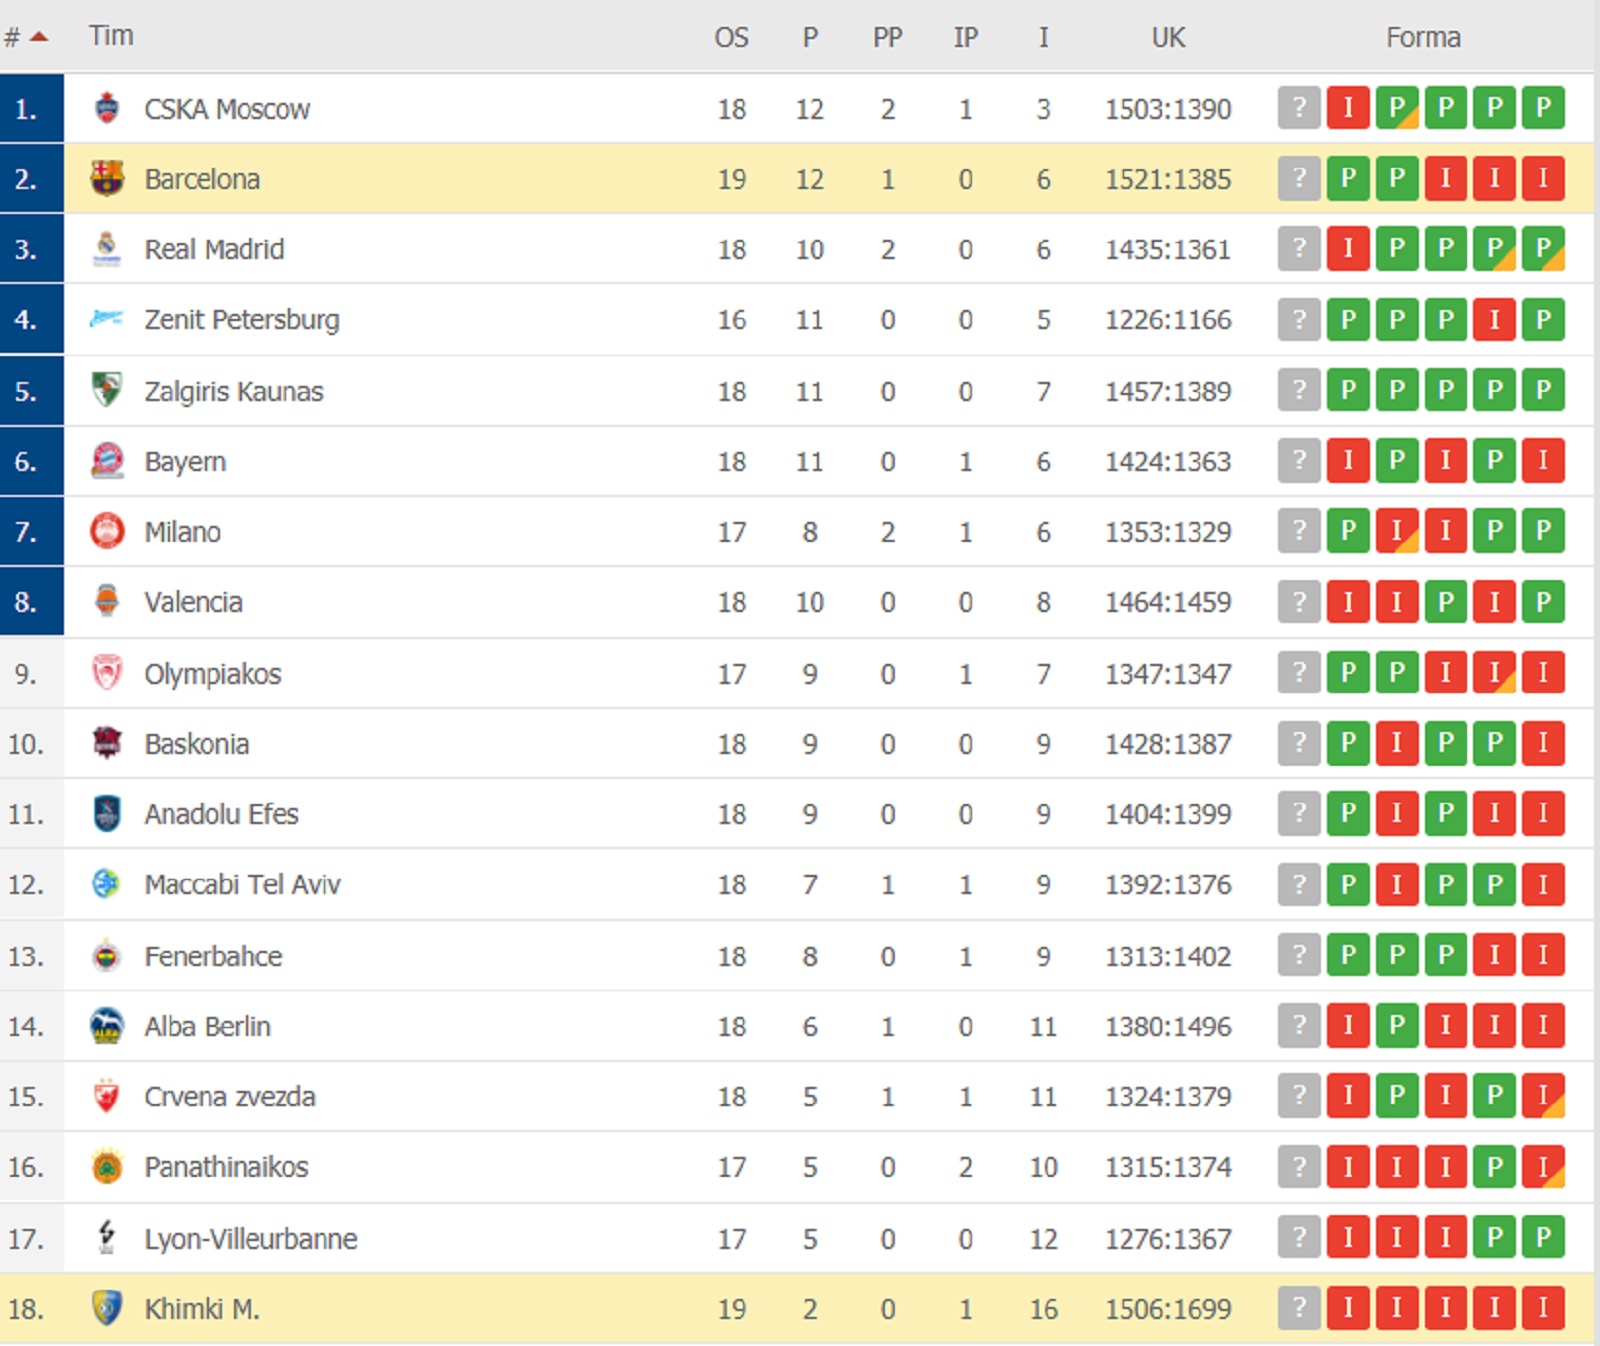Image resolution: width=1600 pixels, height=1346 pixels.
Task: Click Khimki M.'s first red I form box
Action: [x=1348, y=1308]
